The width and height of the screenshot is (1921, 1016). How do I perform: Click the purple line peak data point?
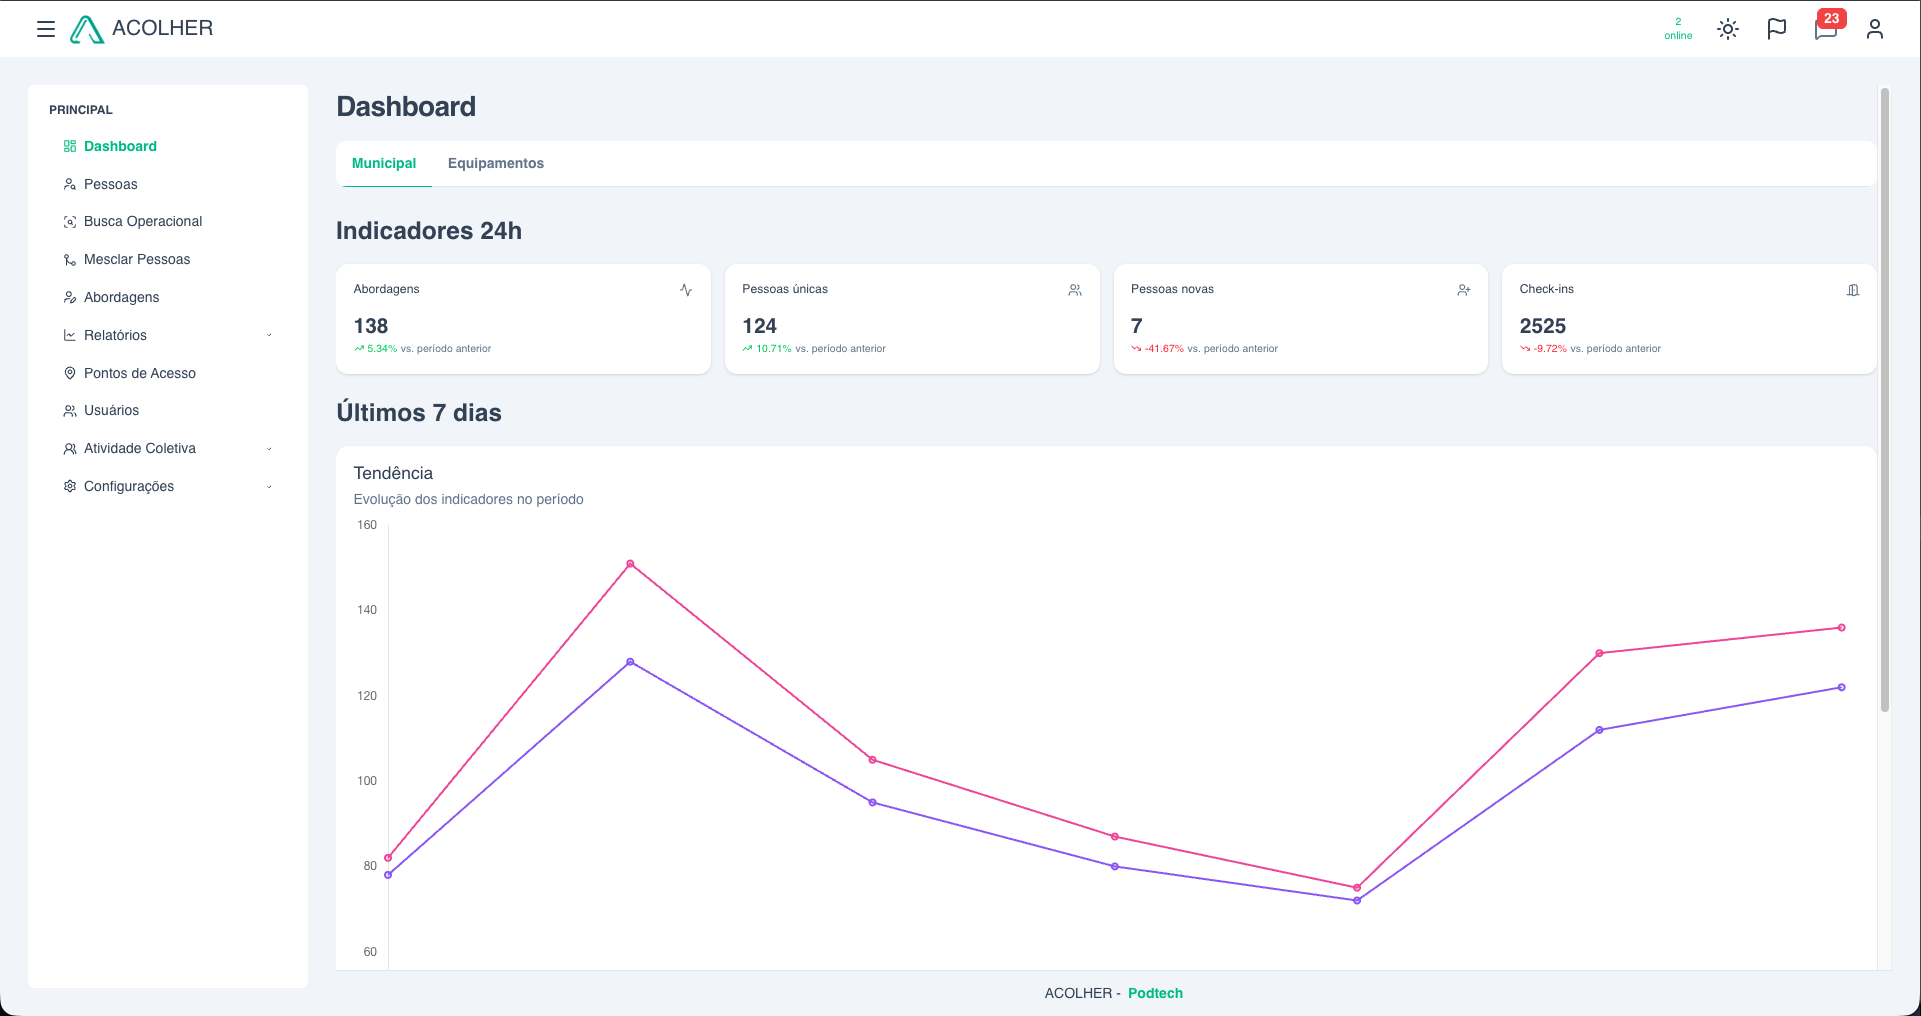[x=630, y=662]
